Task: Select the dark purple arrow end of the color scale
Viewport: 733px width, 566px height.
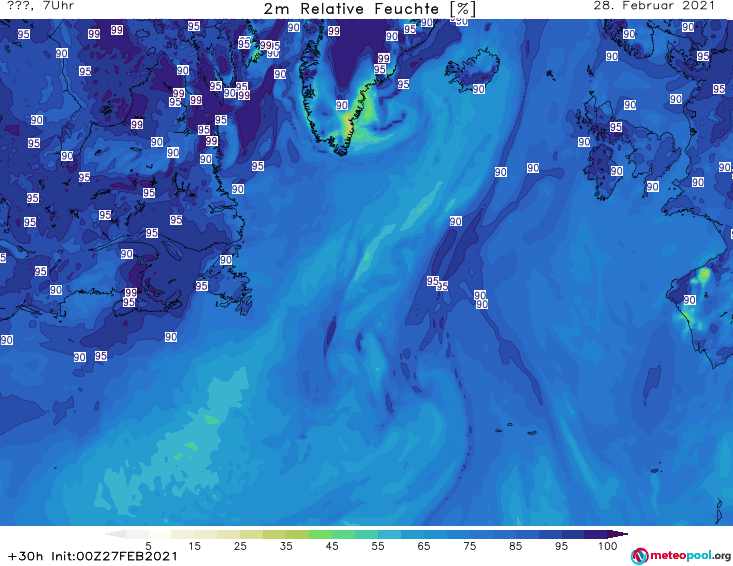Action: coord(618,534)
